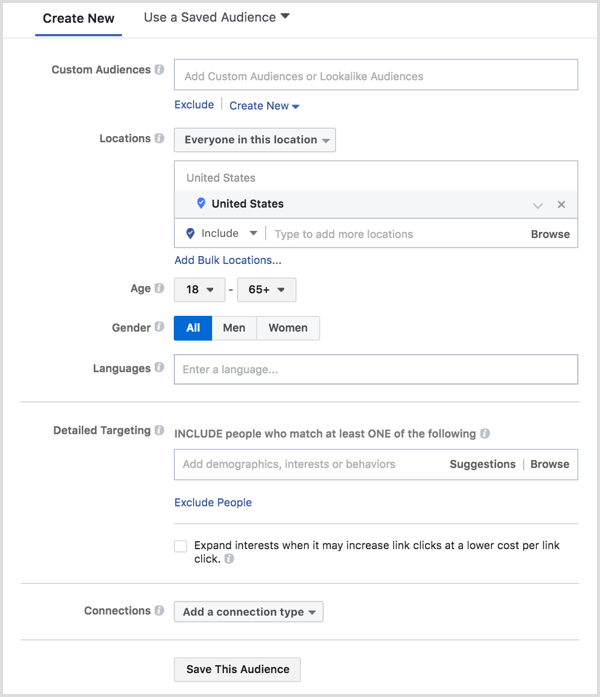This screenshot has height=697, width=600.
Task: Select Men gender option
Action: click(x=234, y=328)
